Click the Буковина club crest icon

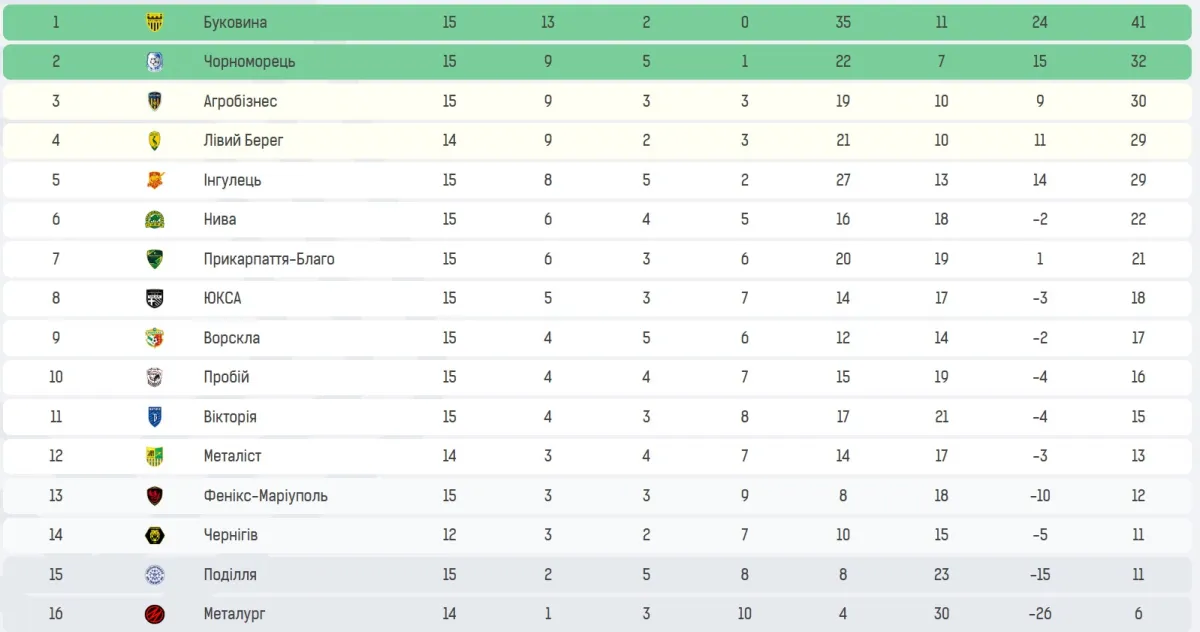pos(154,22)
